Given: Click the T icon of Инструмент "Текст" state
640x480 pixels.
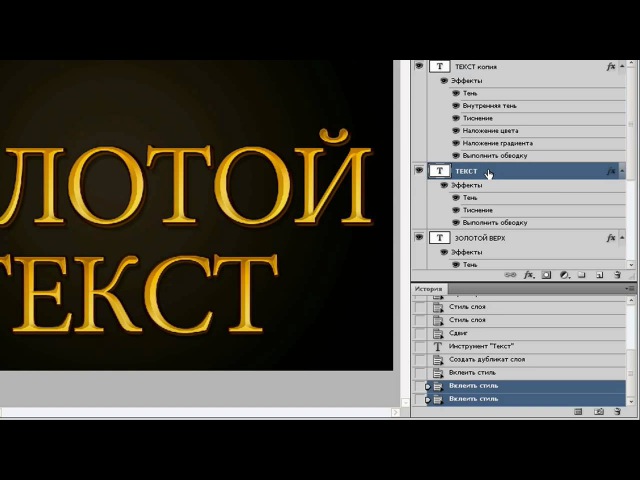Looking at the screenshot, I should point(438,347).
